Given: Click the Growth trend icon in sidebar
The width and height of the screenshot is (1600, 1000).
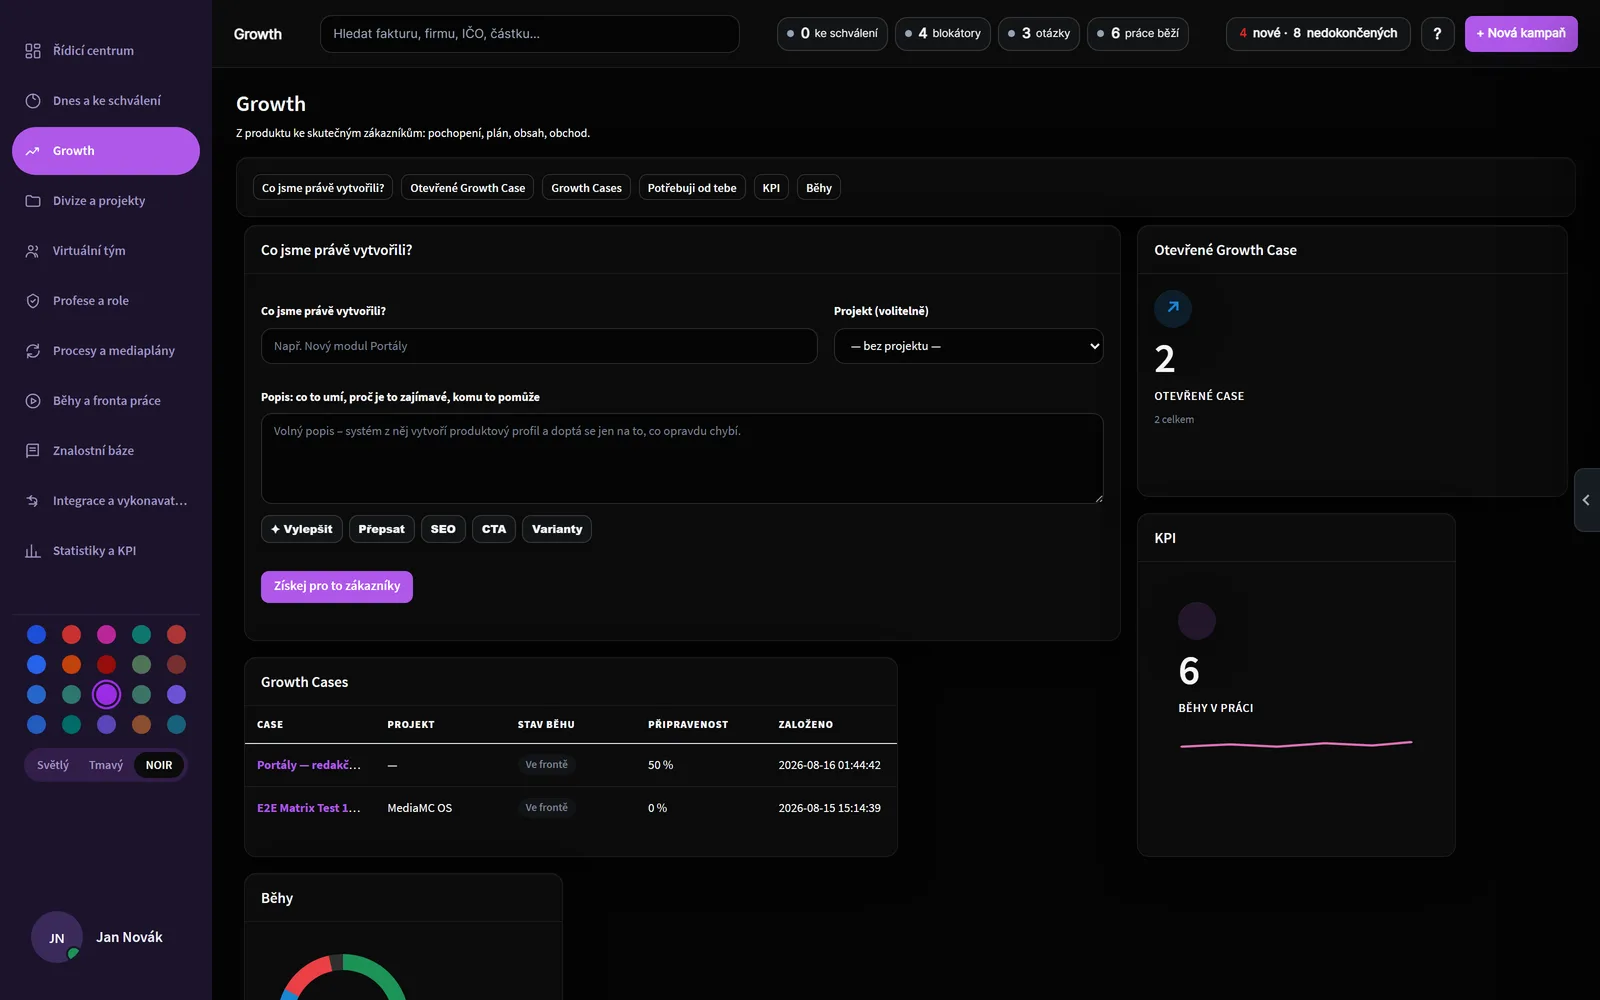Looking at the screenshot, I should (x=33, y=151).
